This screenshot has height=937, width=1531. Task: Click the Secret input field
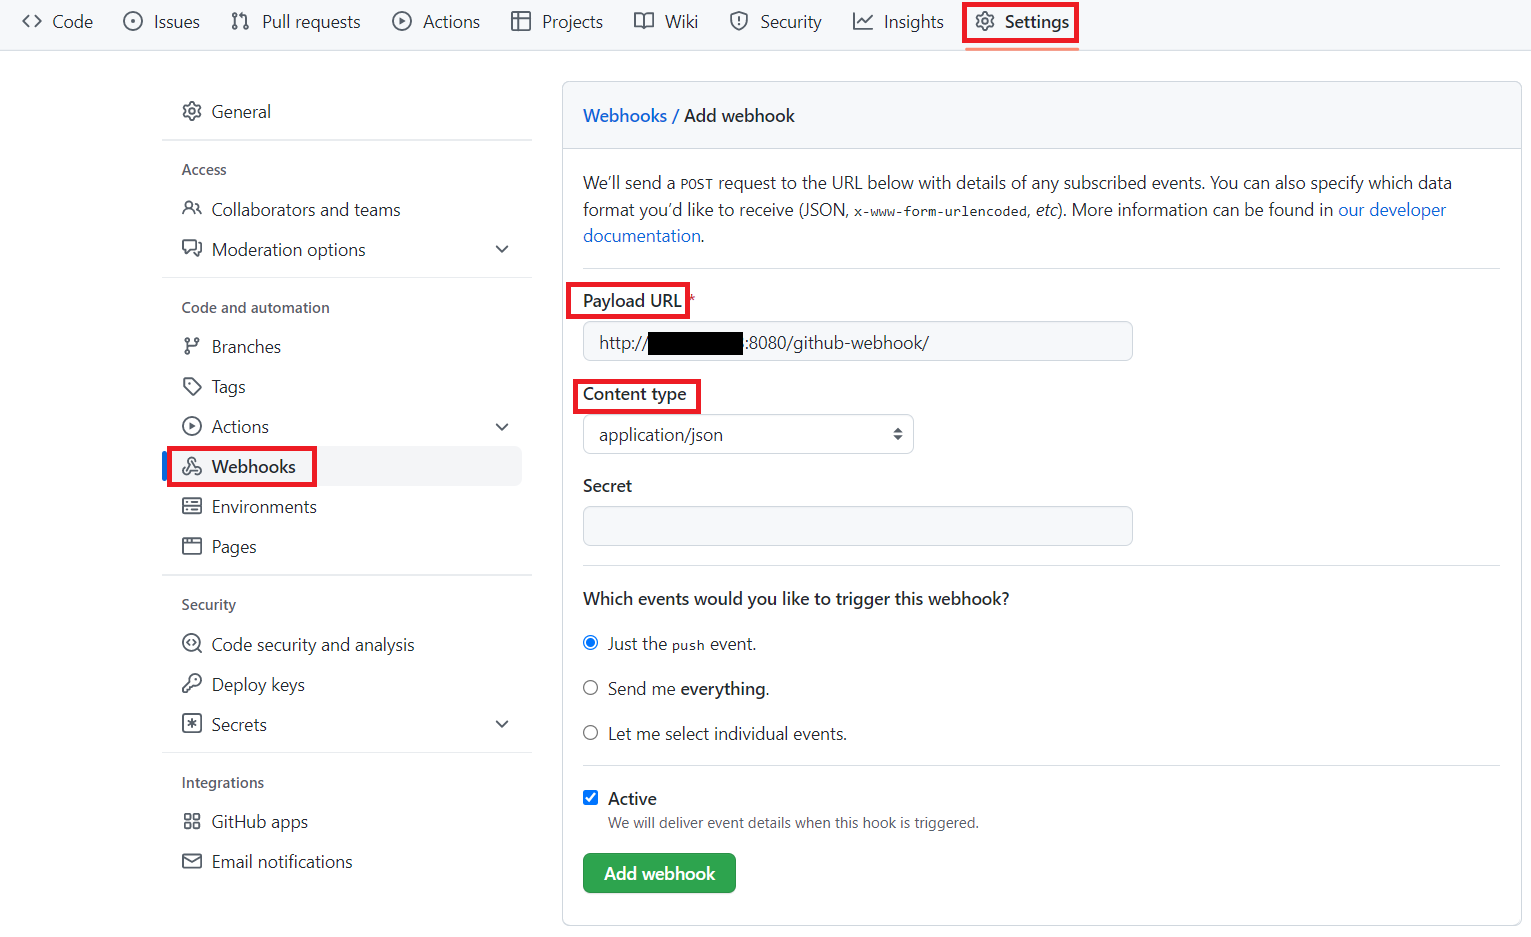point(857,526)
